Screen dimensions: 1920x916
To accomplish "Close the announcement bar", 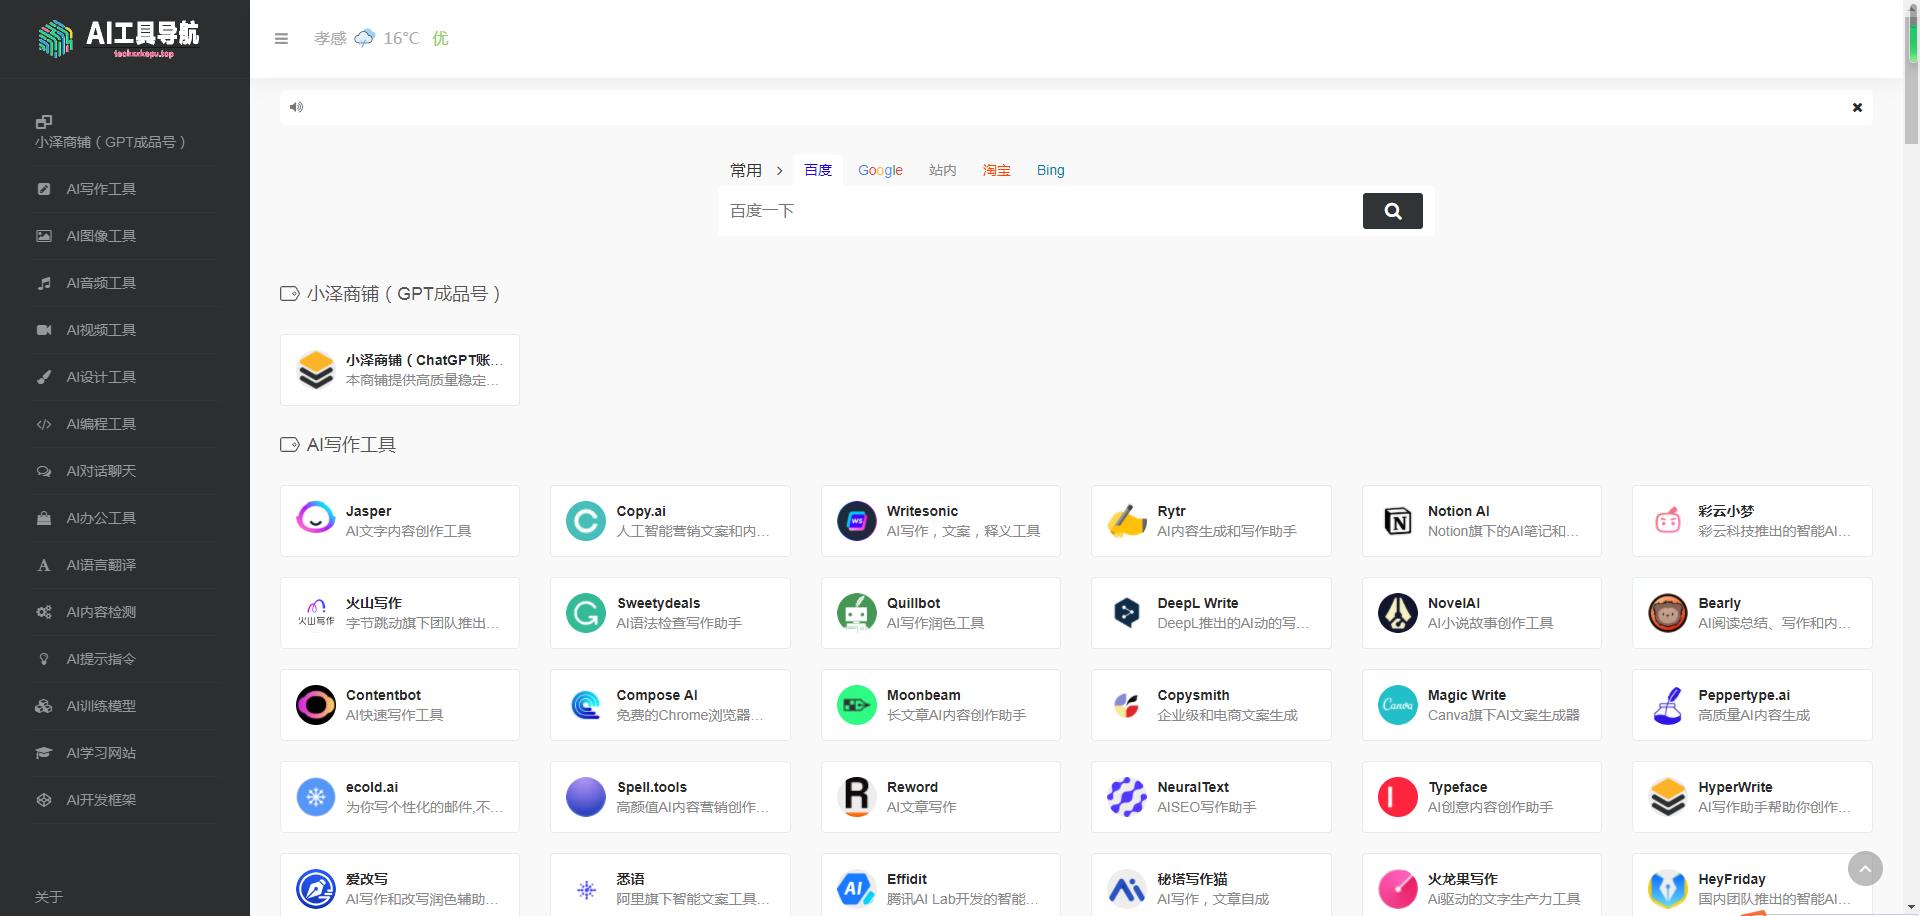I will 1857,107.
